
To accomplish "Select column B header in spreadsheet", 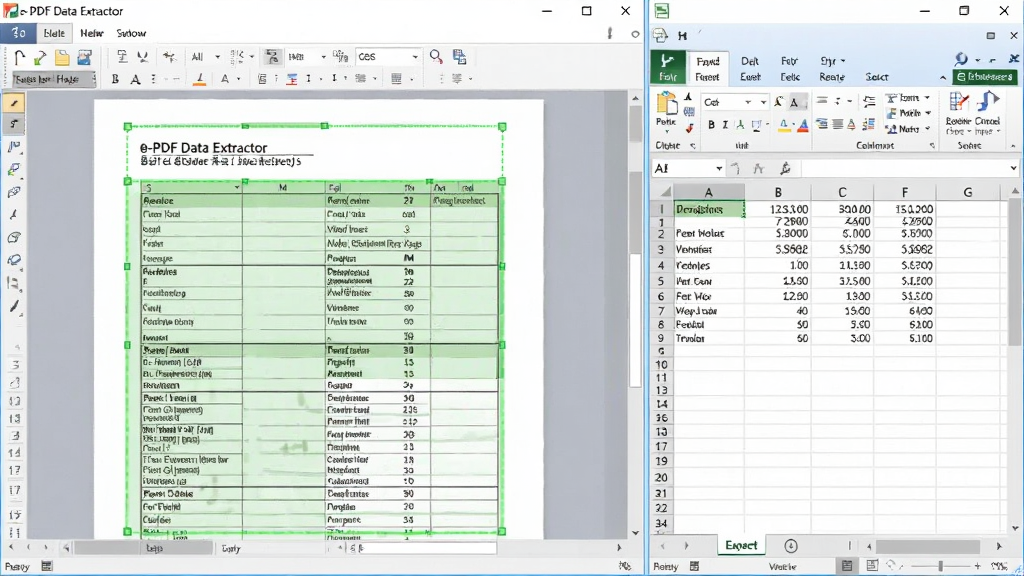I will (x=778, y=192).
